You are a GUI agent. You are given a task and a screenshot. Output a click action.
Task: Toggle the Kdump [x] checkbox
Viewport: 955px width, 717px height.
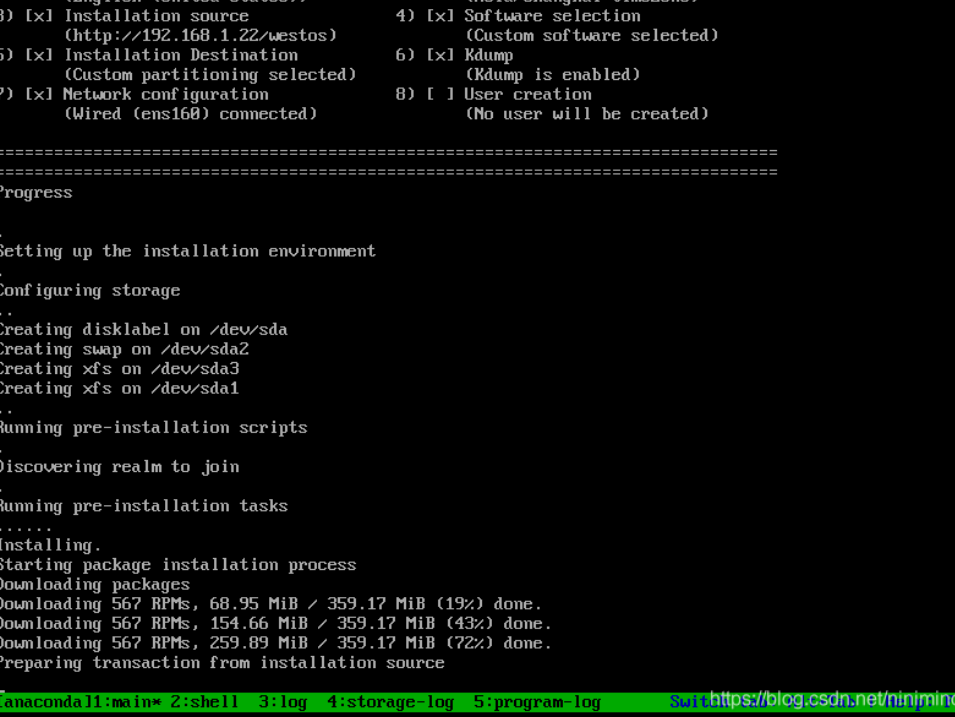coord(440,55)
